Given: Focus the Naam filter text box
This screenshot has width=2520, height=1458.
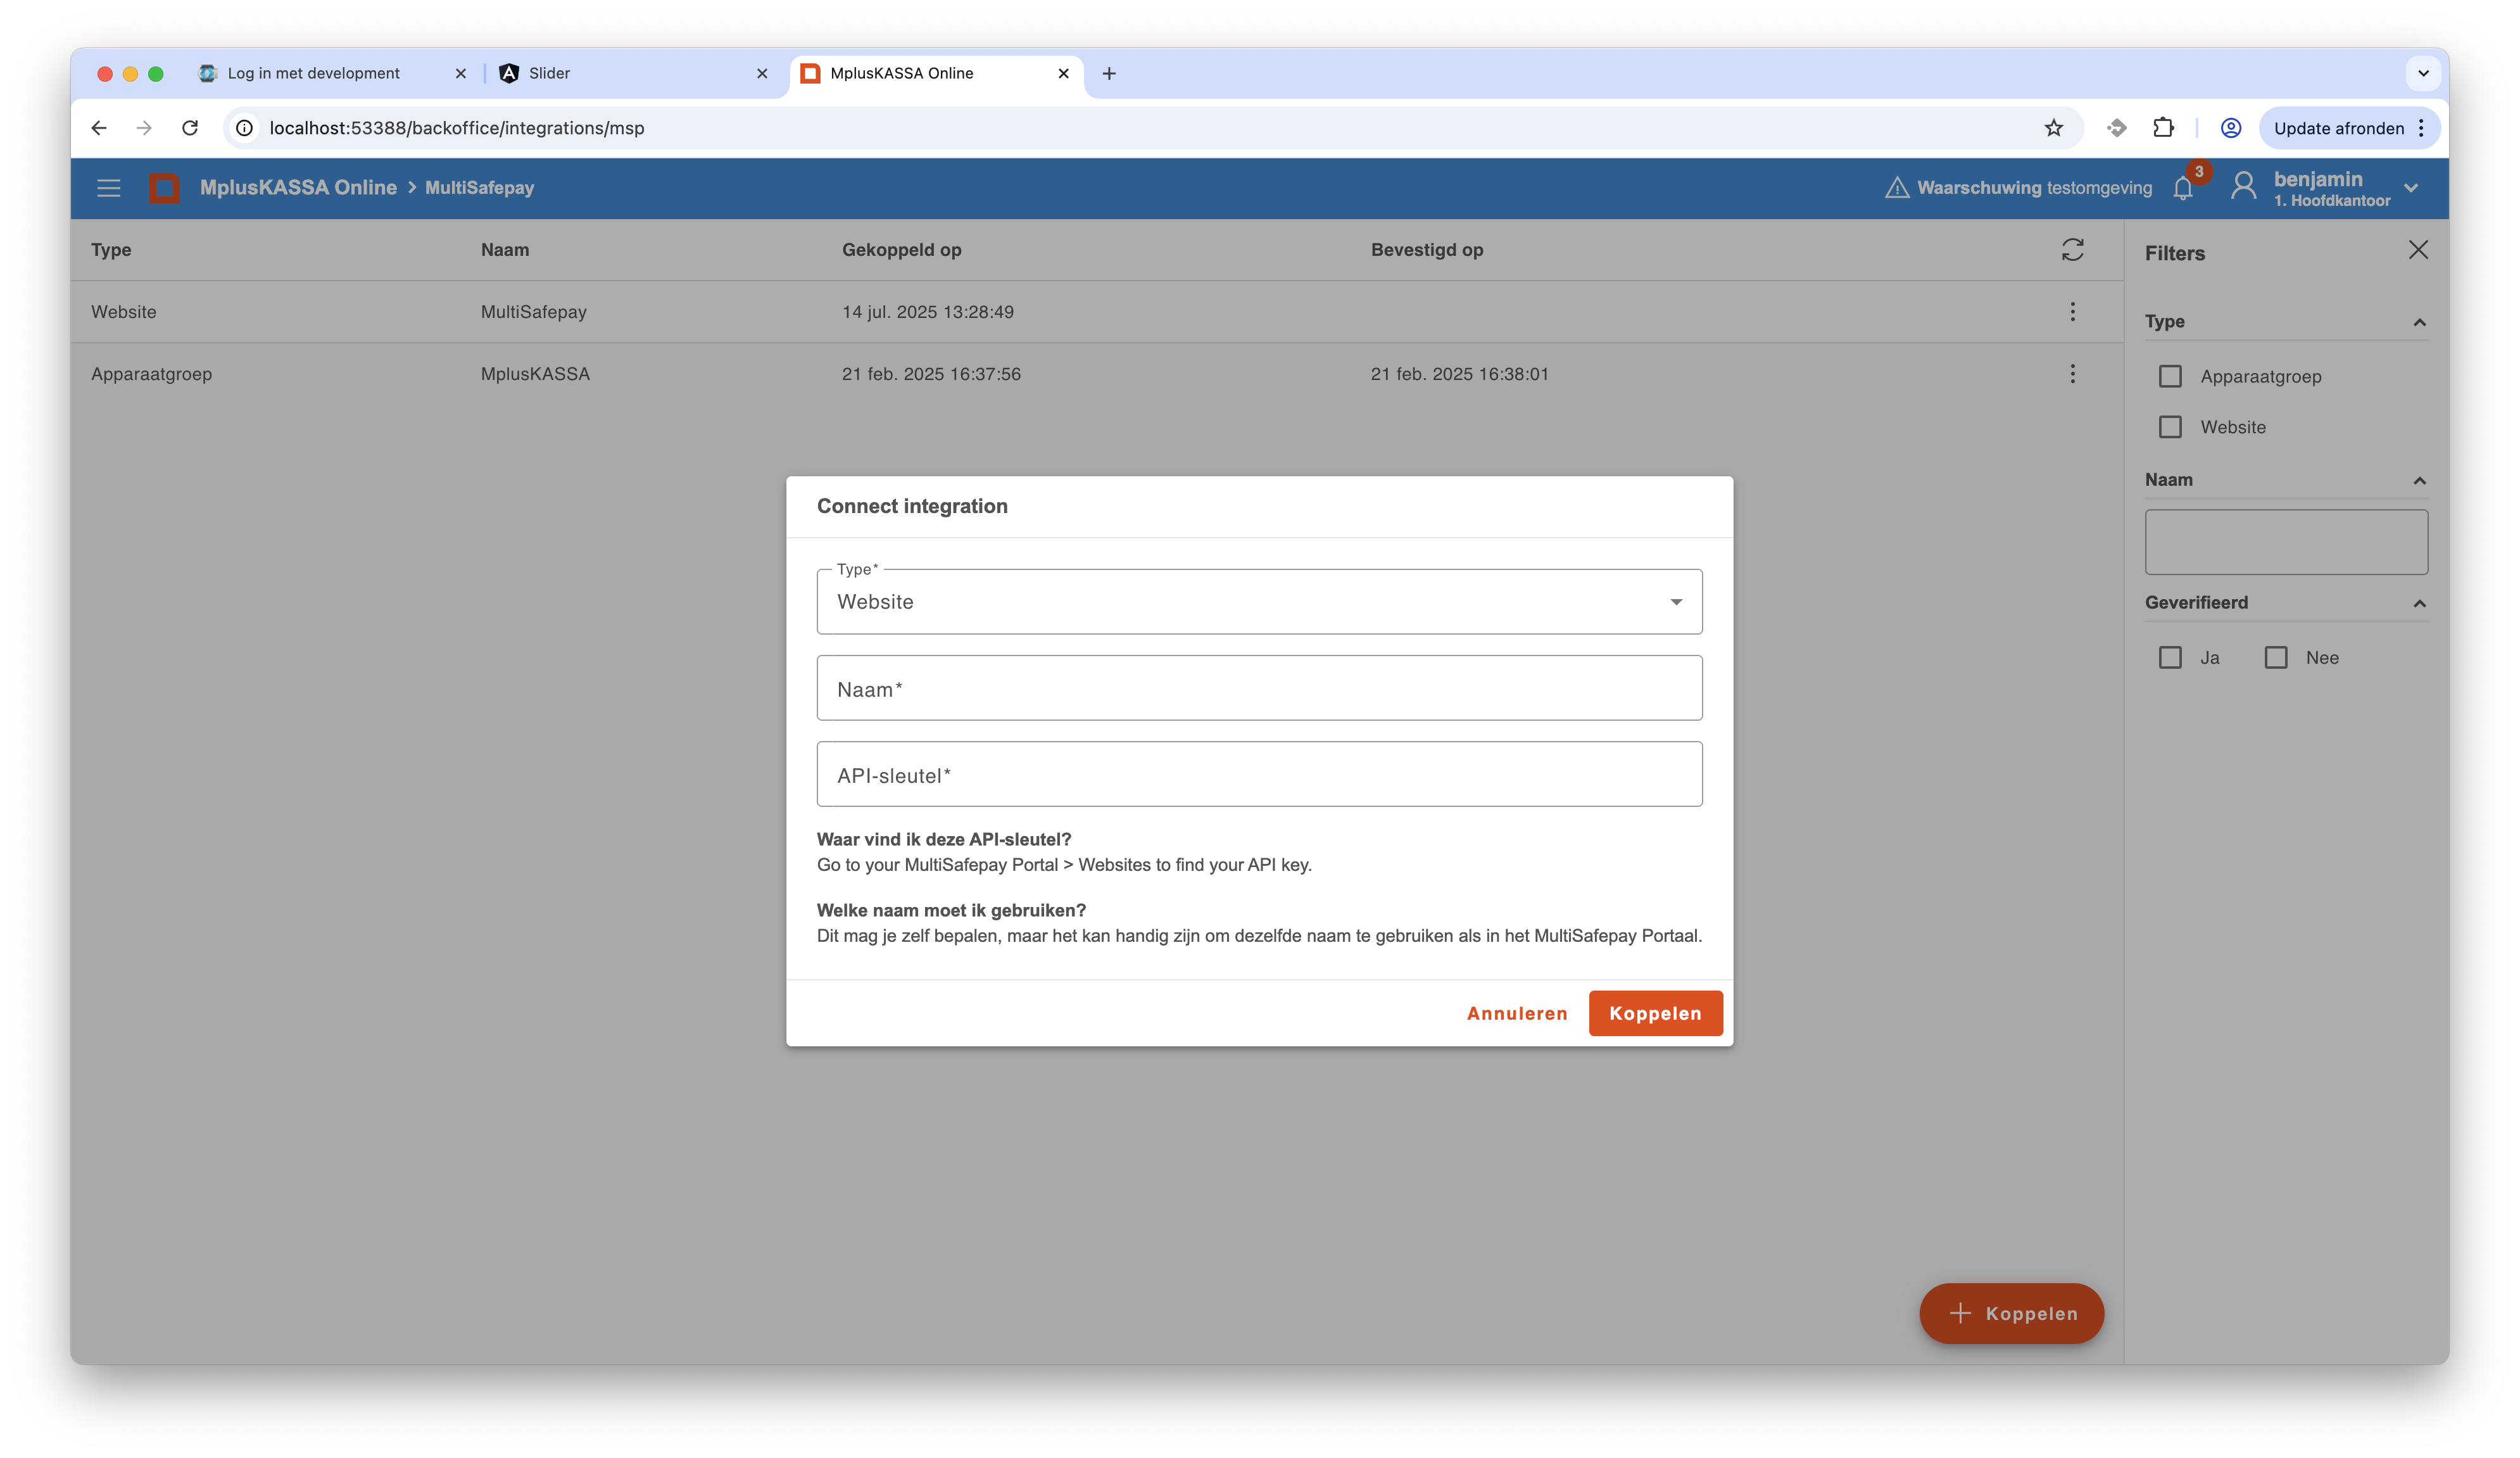Looking at the screenshot, I should [2286, 543].
